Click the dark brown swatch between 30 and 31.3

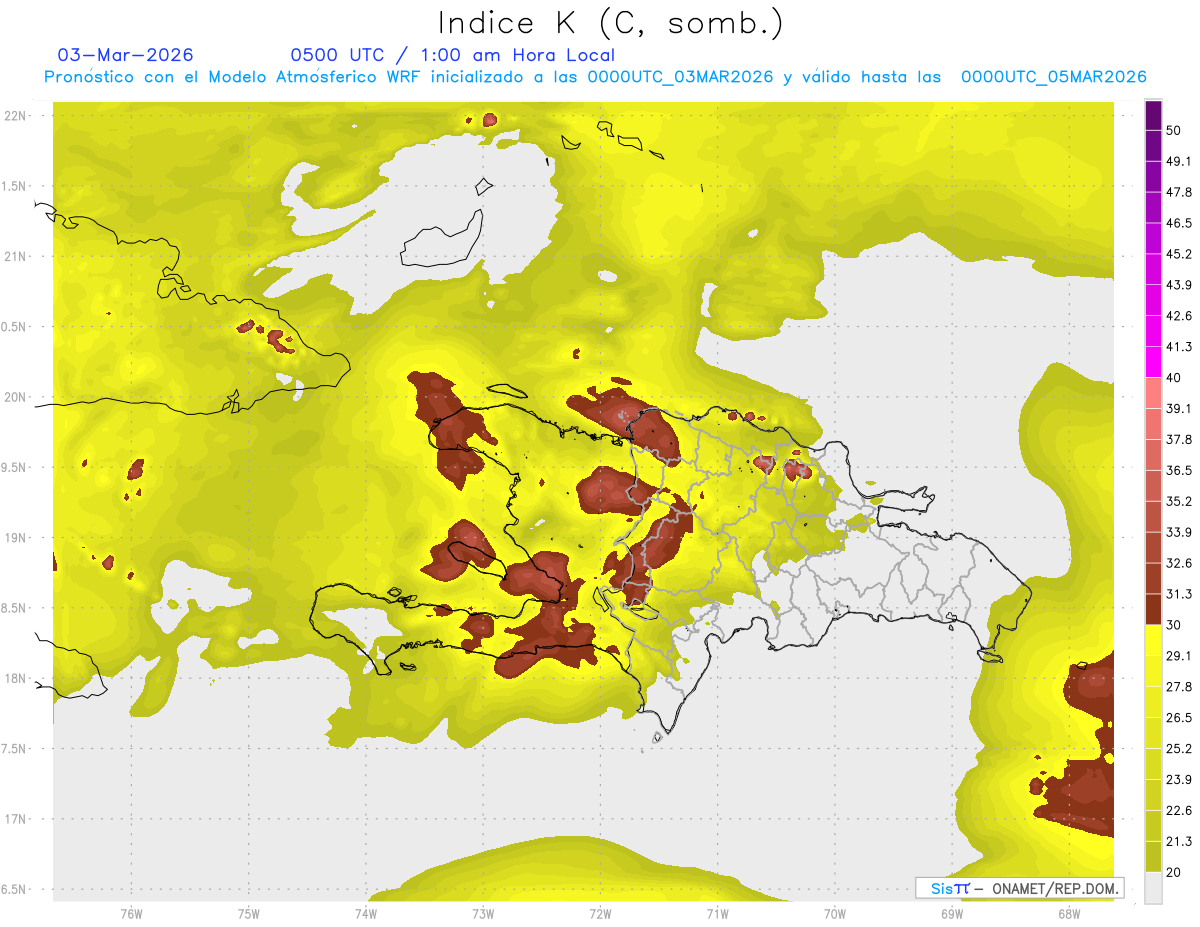point(1154,609)
